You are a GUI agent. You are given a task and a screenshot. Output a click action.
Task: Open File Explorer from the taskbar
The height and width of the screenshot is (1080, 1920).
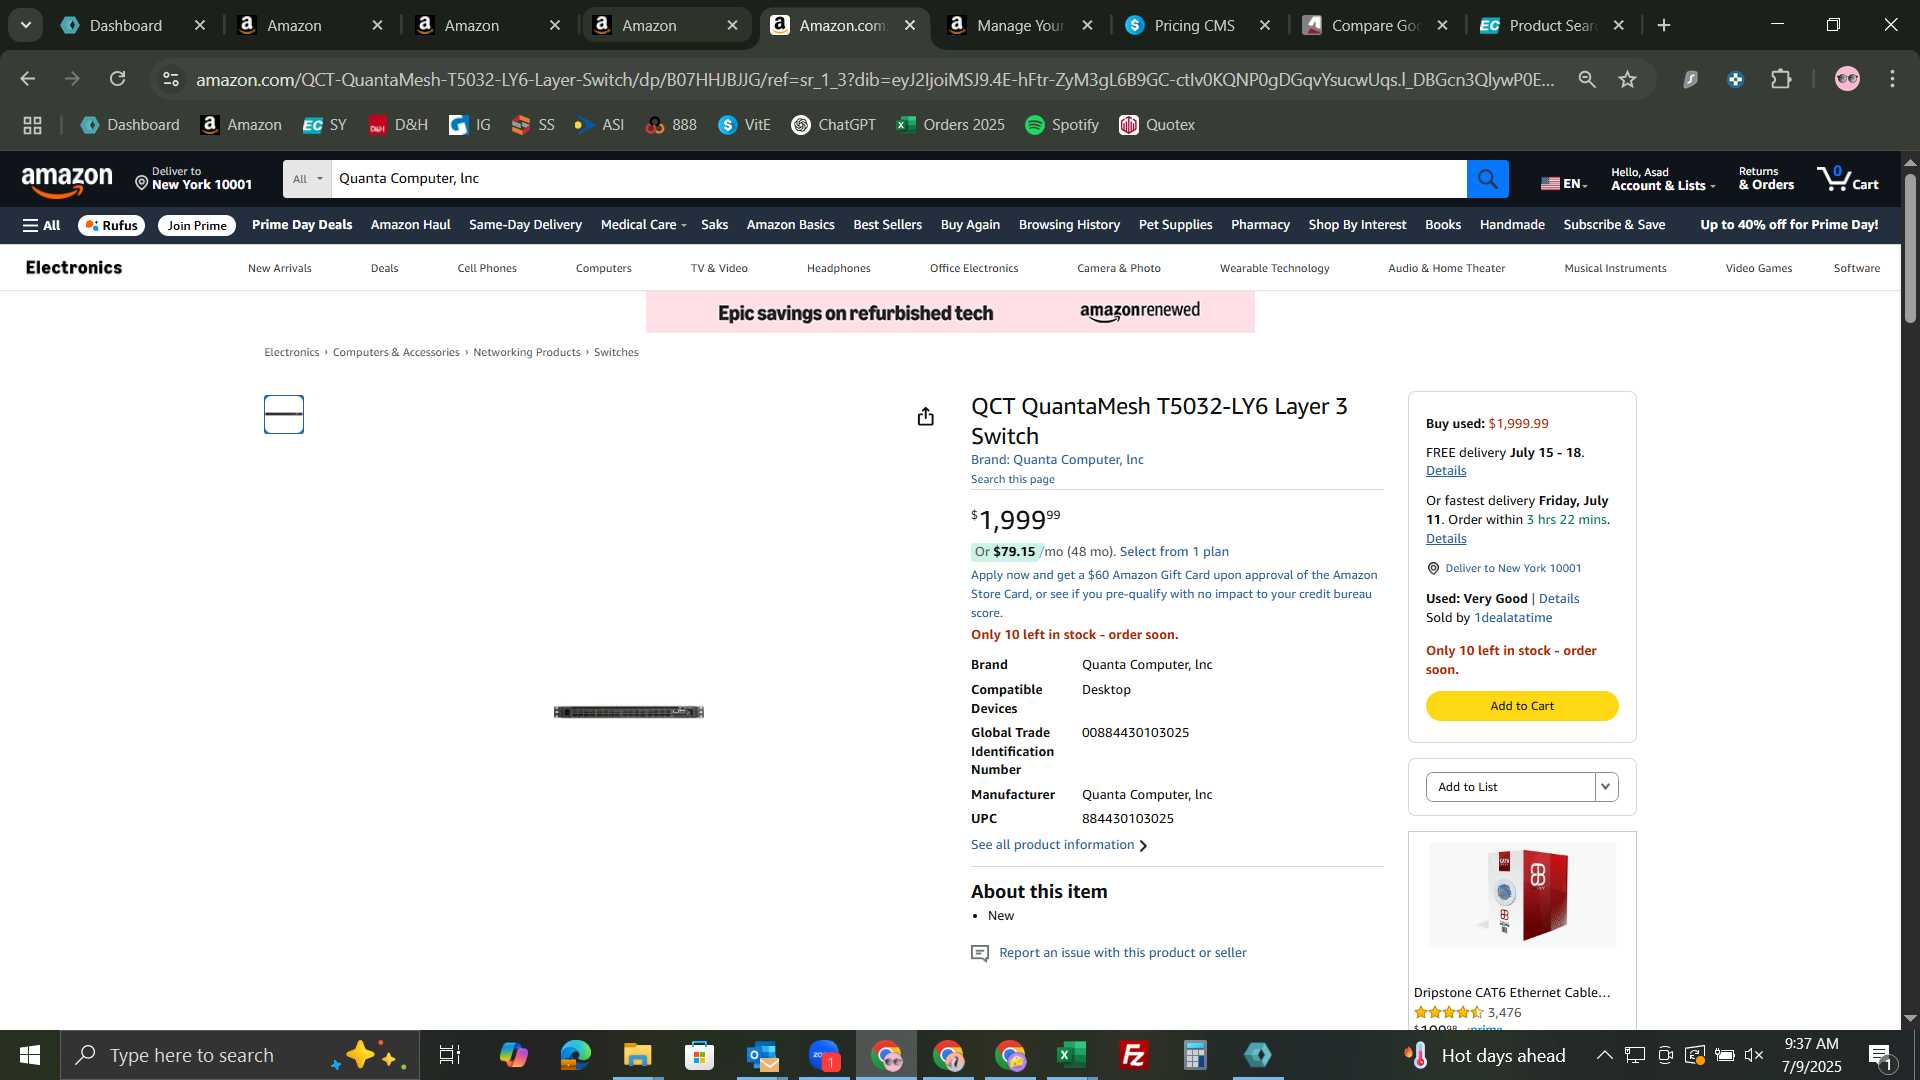coord(637,1055)
